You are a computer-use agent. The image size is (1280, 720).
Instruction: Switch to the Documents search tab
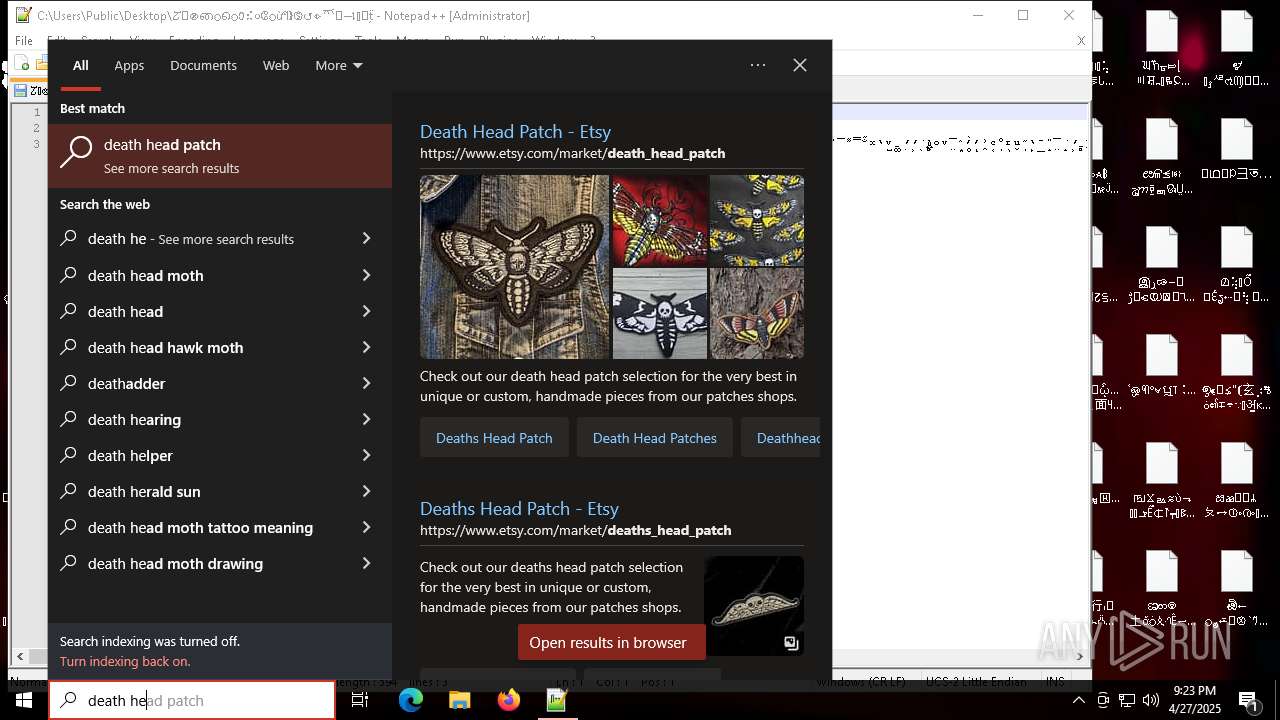click(203, 65)
